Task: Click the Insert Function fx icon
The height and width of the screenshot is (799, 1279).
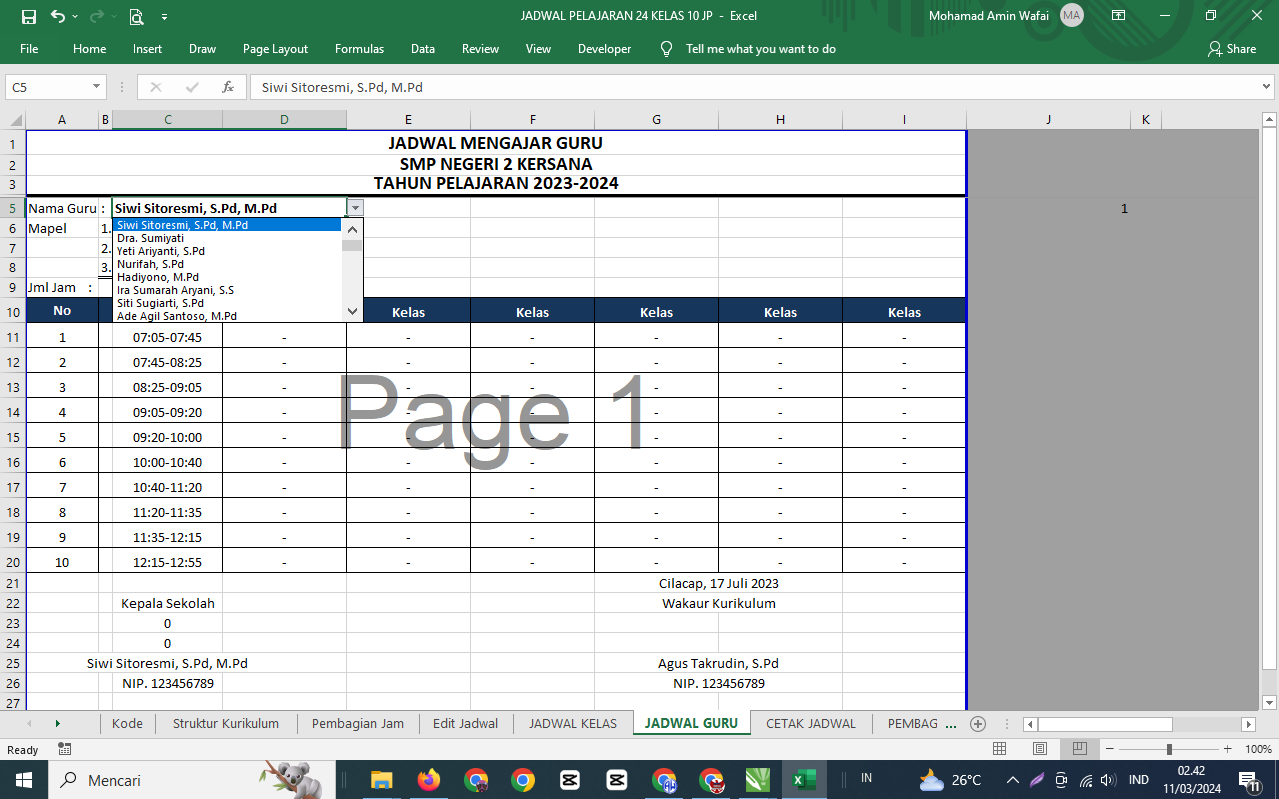Action: (228, 87)
